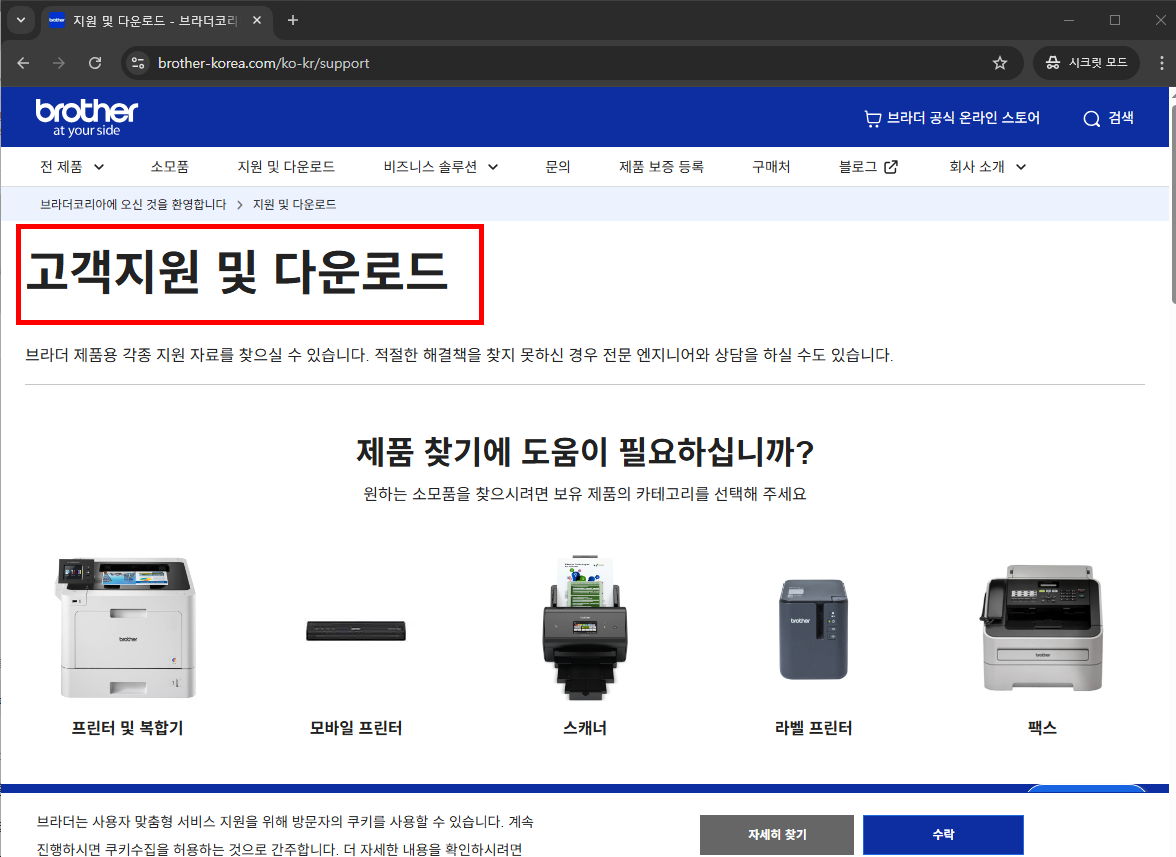The image size is (1176, 857).
Task: Select the 지원 및 다운로드 menu item
Action: pyautogui.click(x=287, y=167)
